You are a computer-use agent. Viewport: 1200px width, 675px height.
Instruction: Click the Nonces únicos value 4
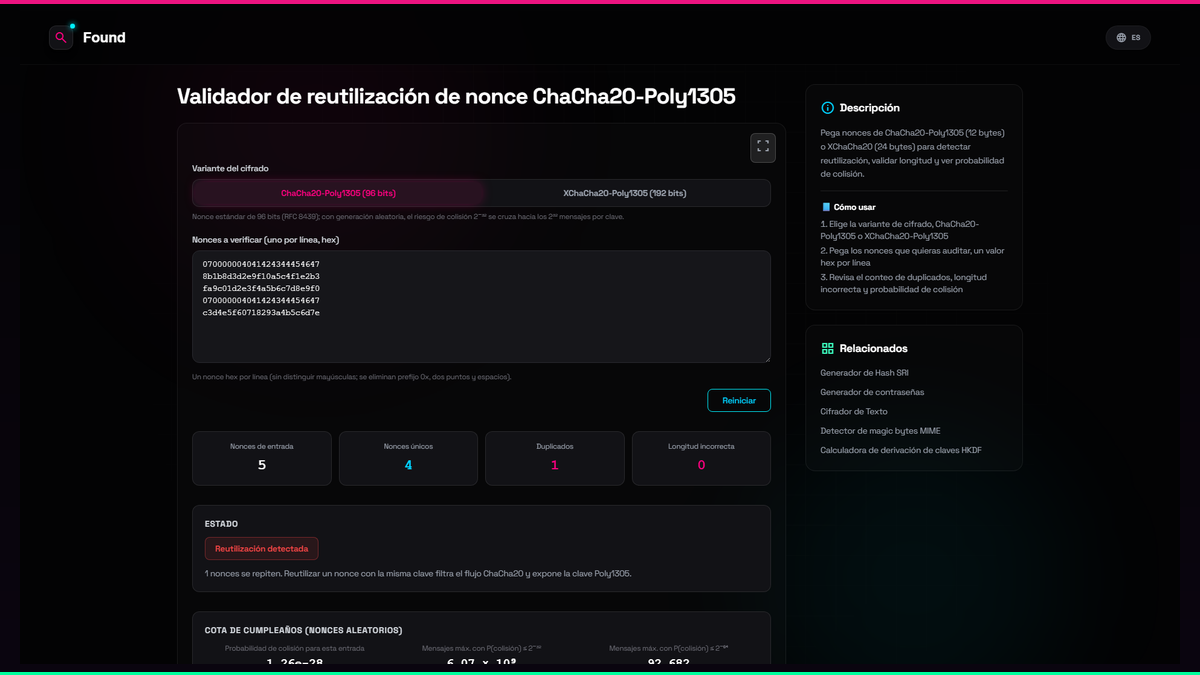pos(408,465)
